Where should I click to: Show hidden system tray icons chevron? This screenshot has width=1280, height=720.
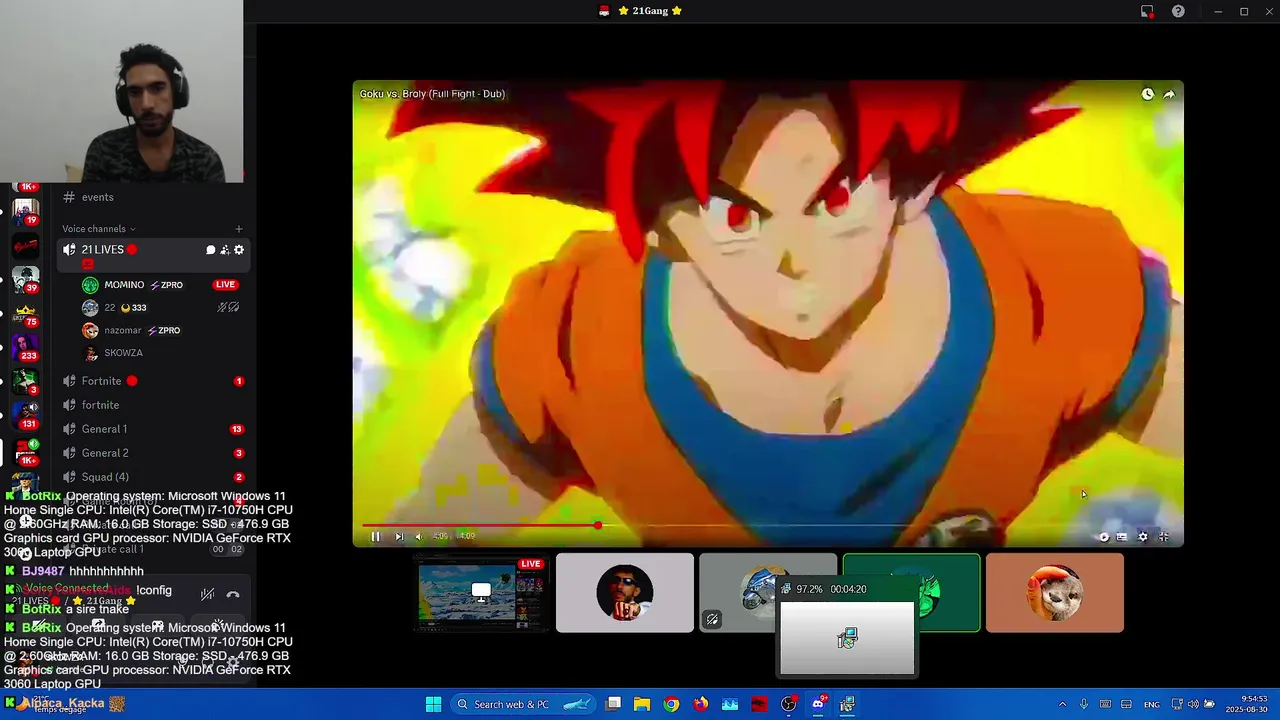[x=1062, y=704]
